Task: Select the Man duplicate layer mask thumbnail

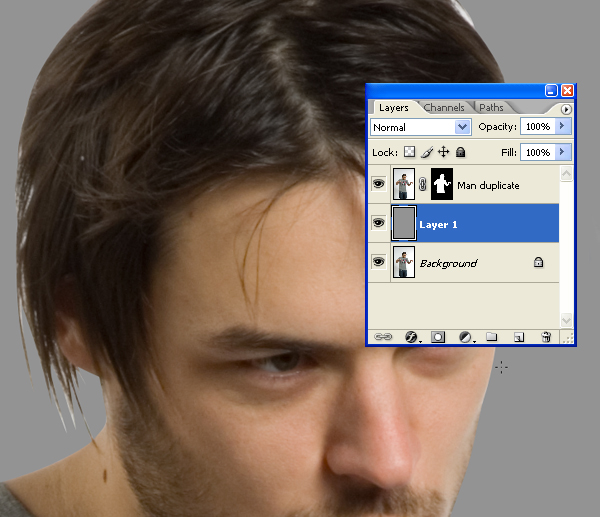Action: pyautogui.click(x=442, y=184)
